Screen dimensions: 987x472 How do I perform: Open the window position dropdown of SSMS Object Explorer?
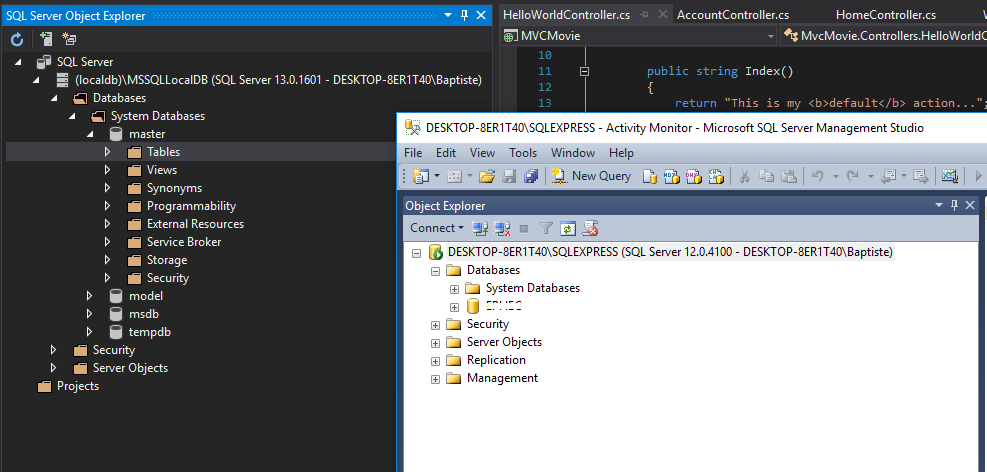tap(939, 205)
